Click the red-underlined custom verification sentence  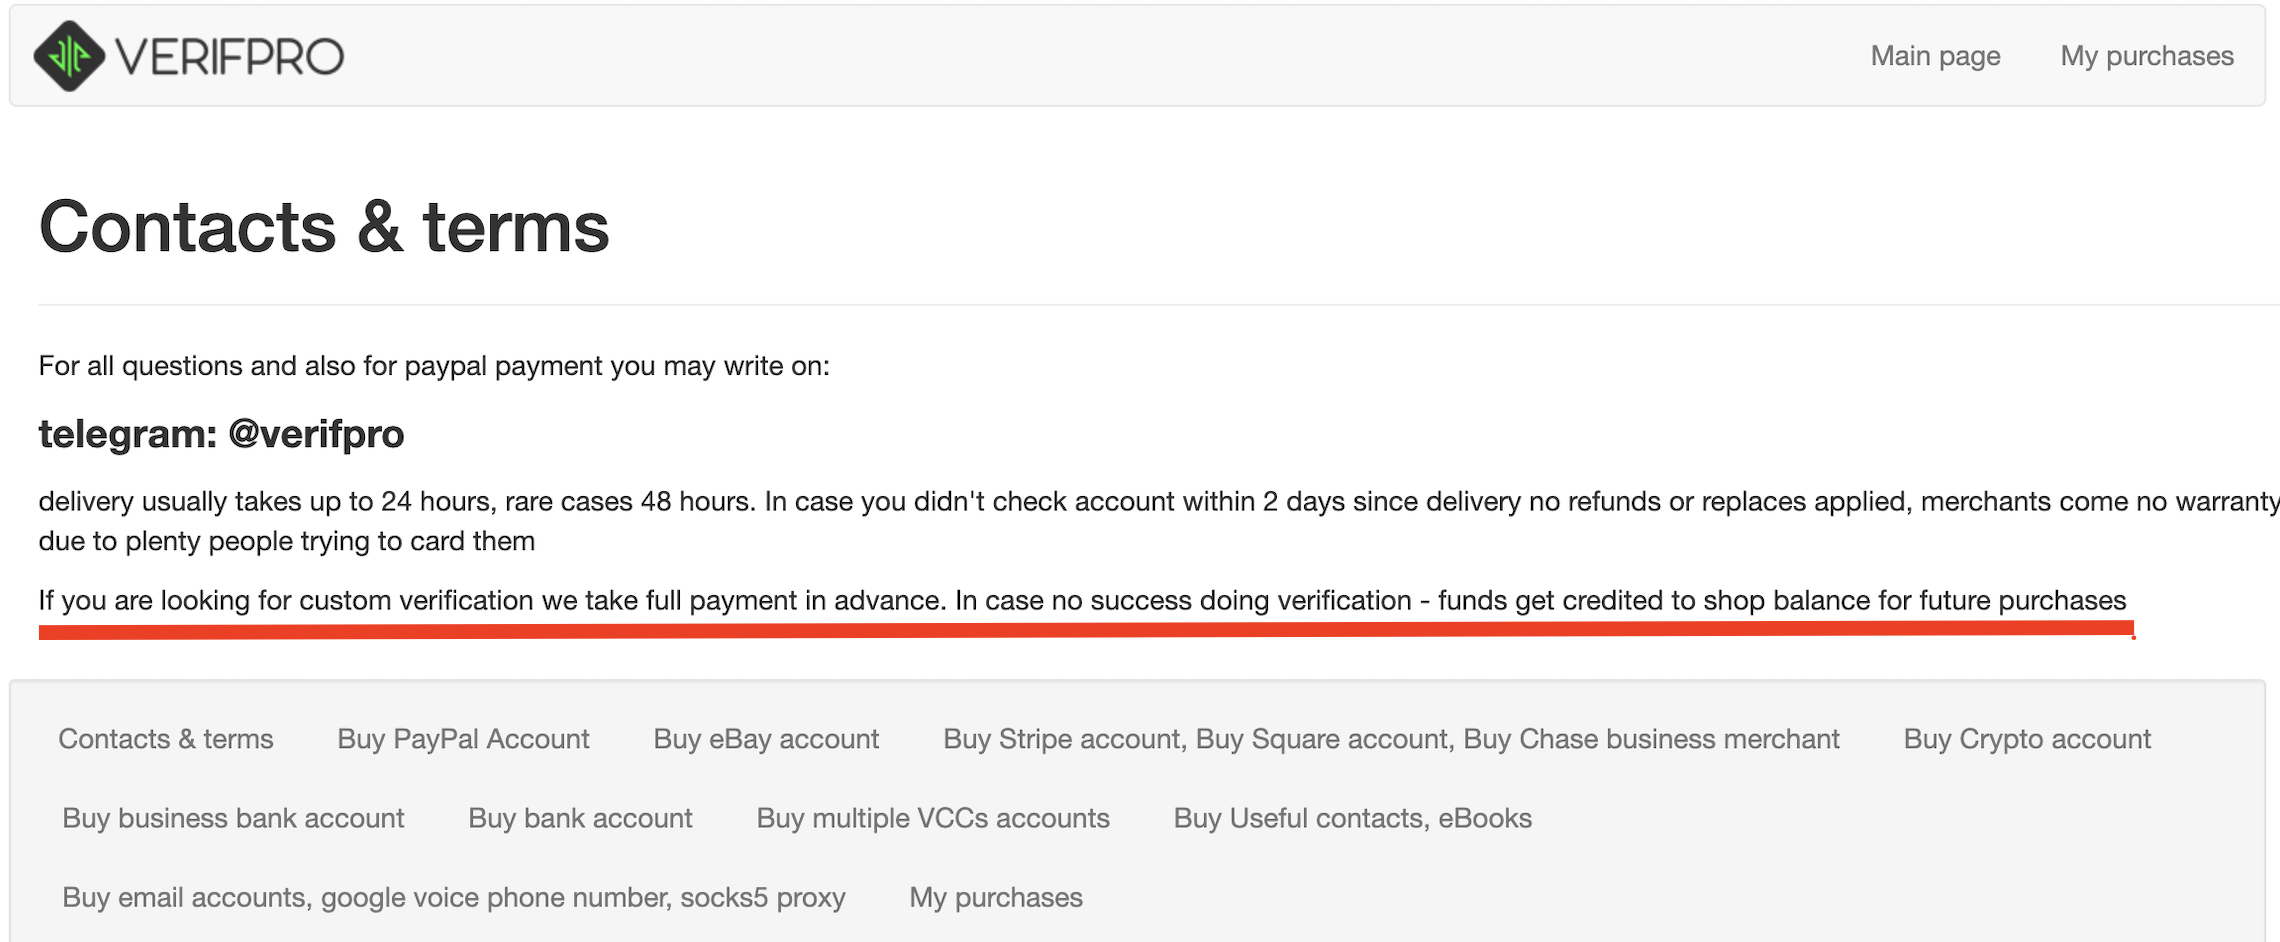click(x=1082, y=600)
